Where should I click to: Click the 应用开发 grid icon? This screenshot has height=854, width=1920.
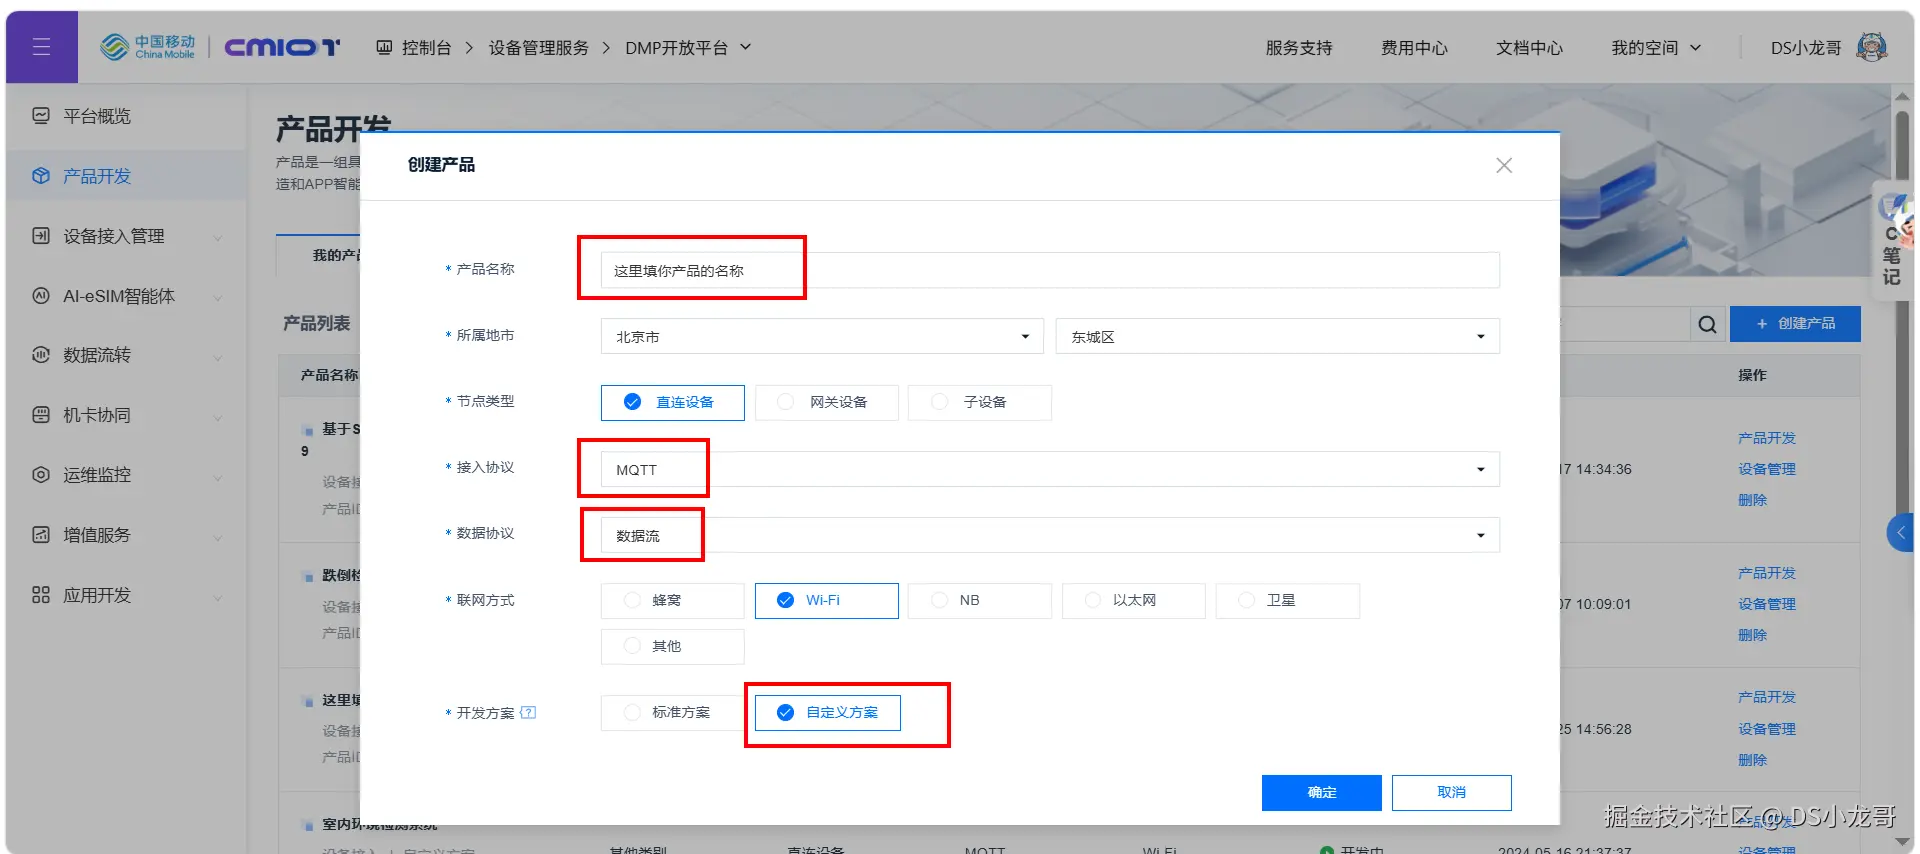click(41, 595)
